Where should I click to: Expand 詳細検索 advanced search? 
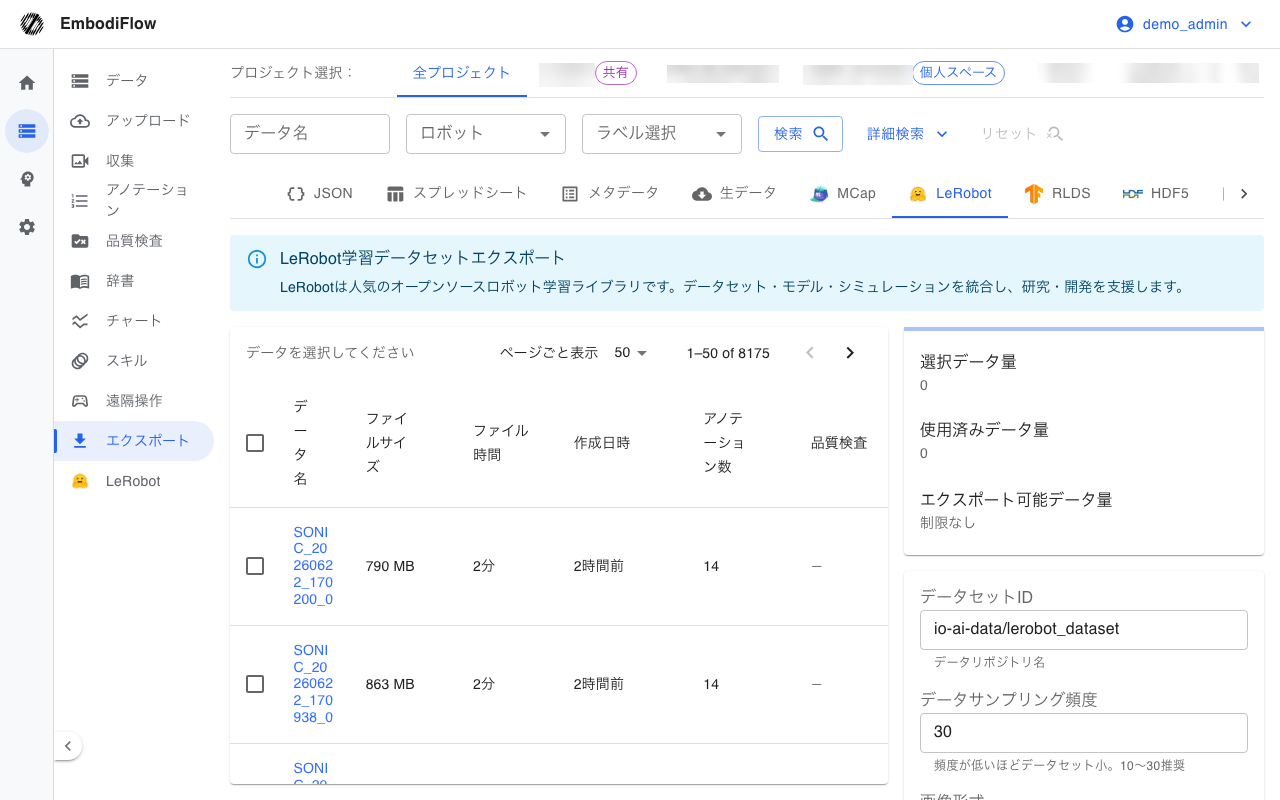(907, 134)
